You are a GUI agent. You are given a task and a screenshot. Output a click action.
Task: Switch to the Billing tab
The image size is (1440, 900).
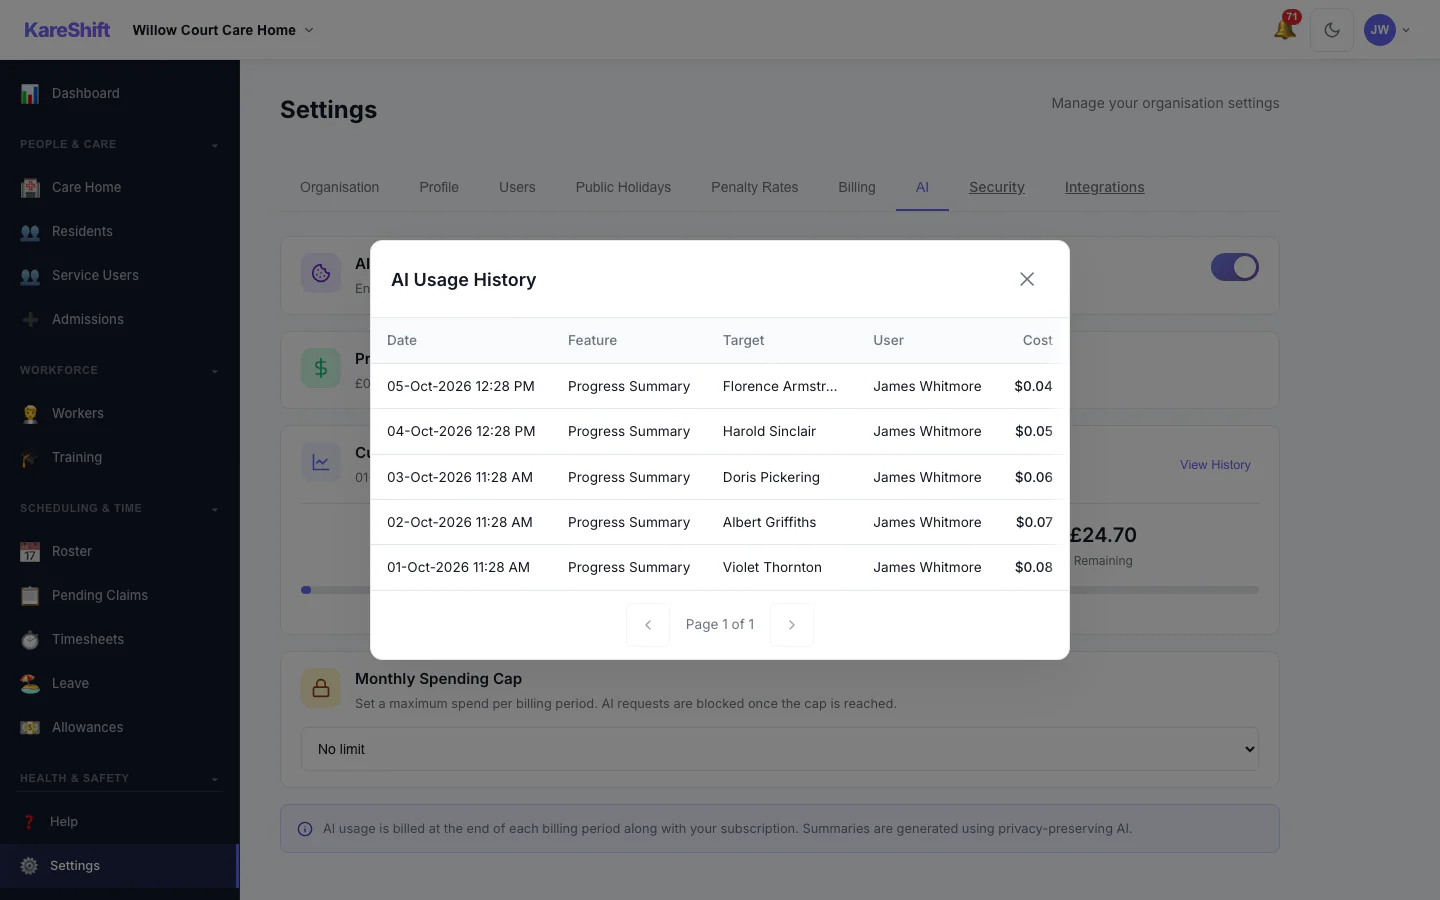(x=857, y=187)
